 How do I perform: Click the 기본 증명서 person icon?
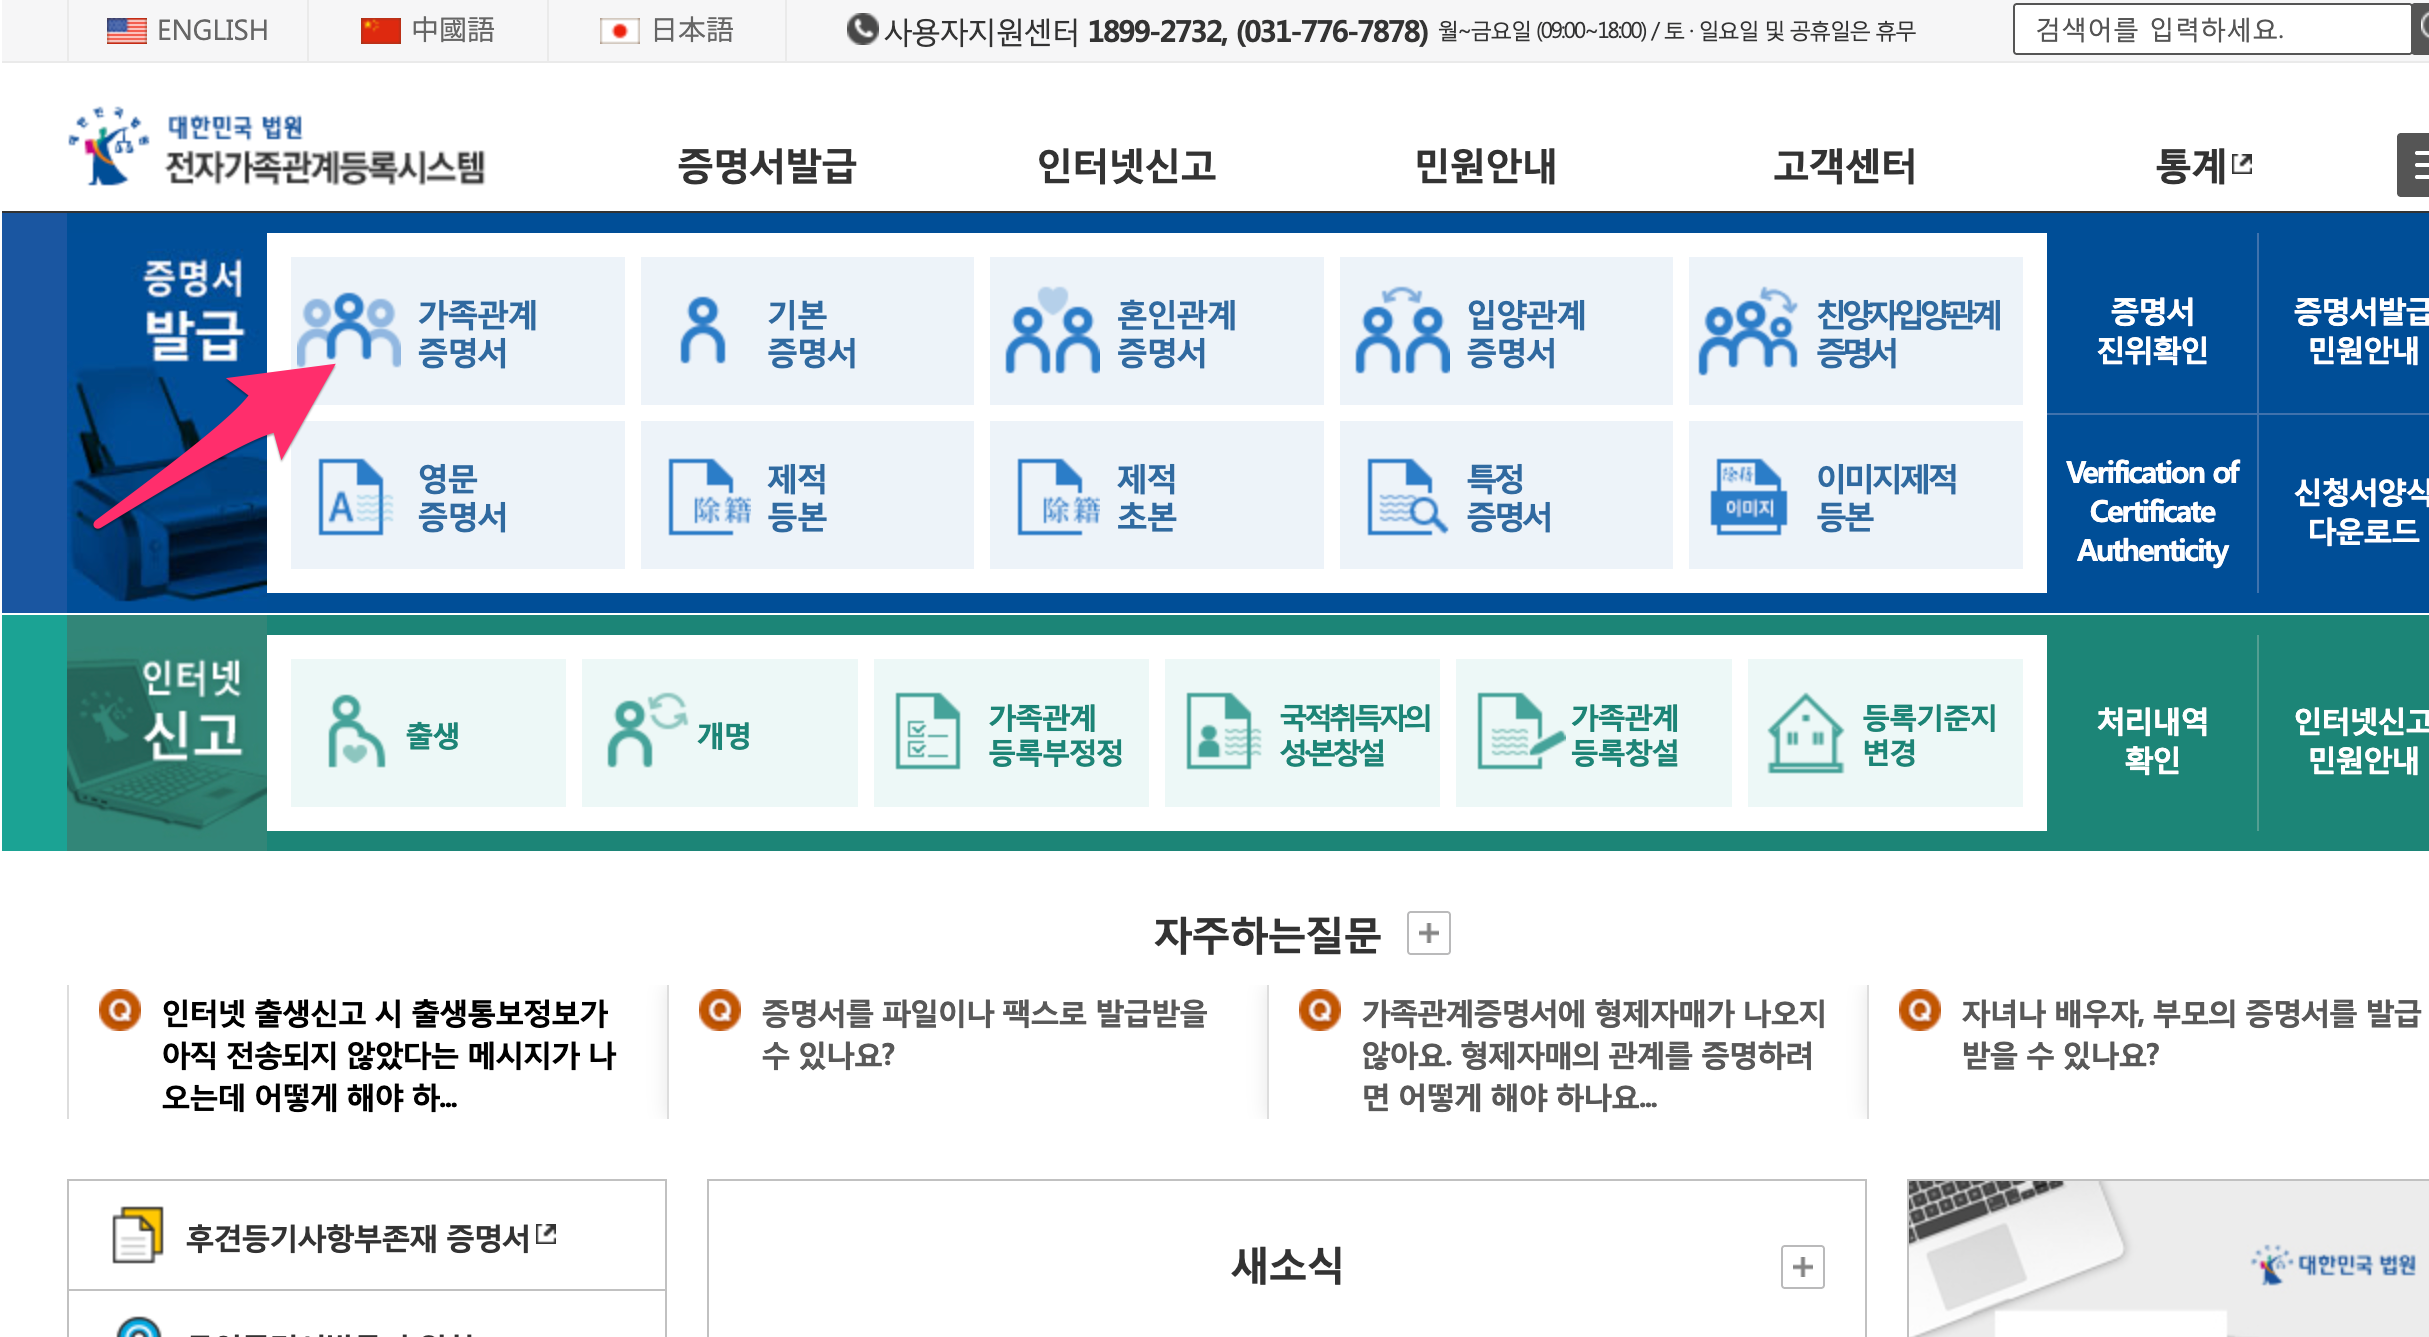703,330
